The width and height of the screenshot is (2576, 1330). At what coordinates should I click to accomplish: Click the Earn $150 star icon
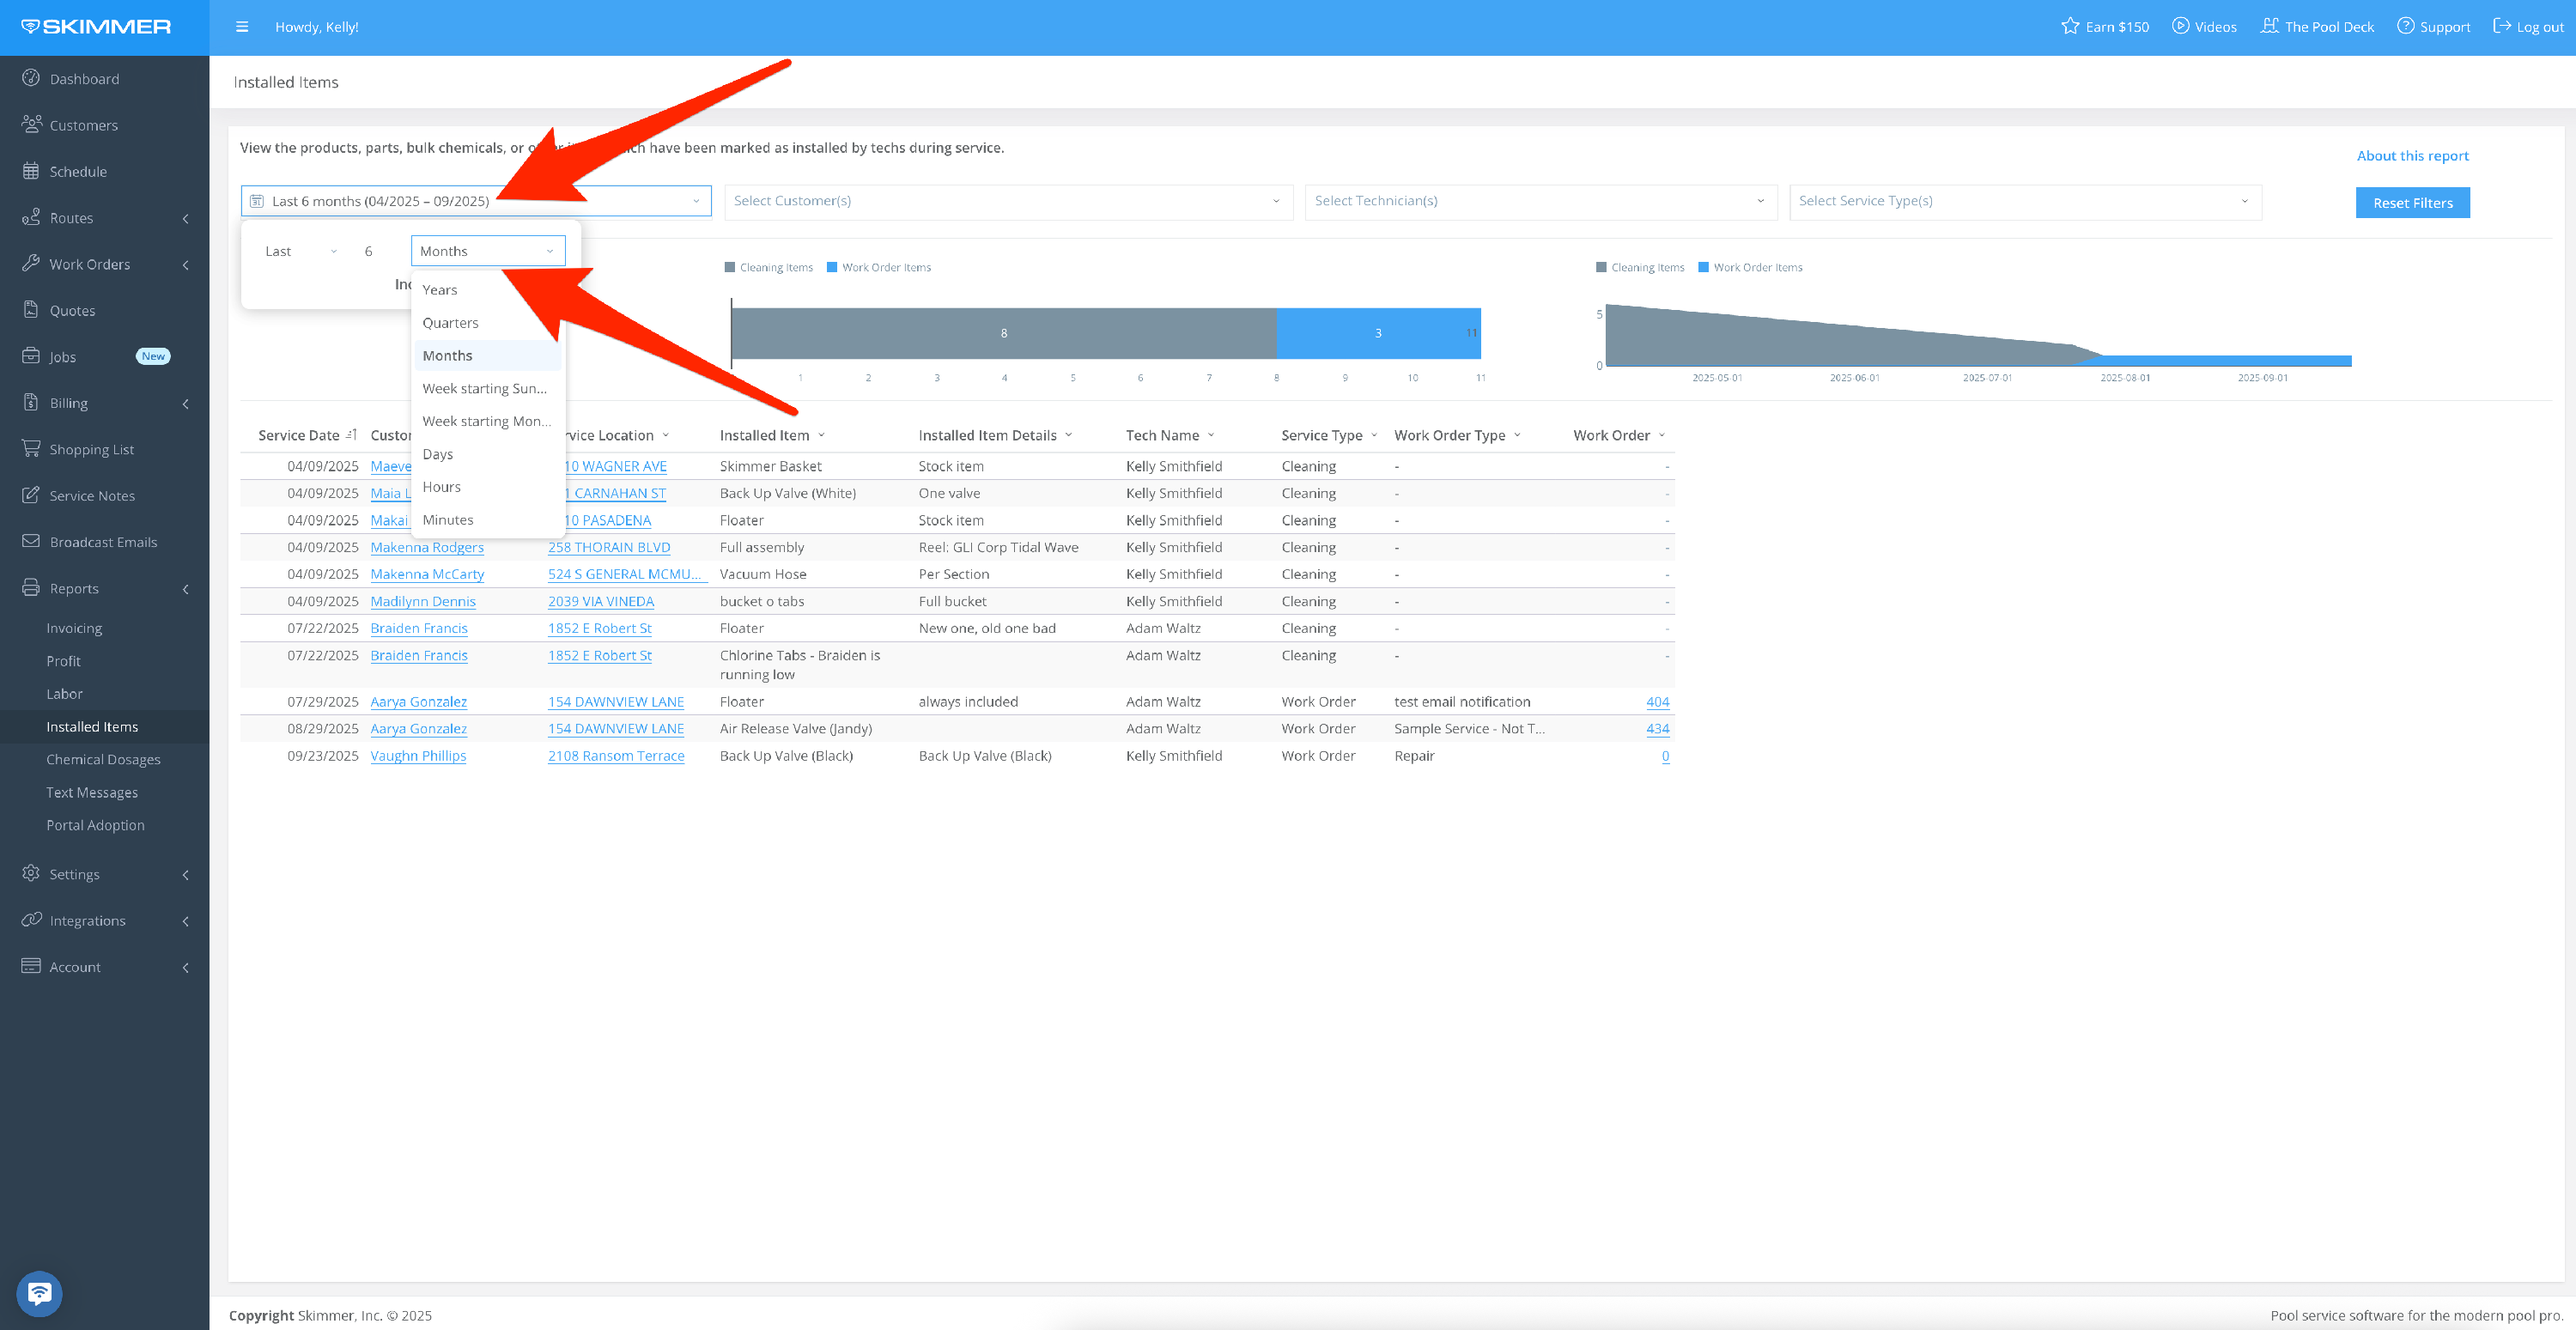click(2070, 27)
